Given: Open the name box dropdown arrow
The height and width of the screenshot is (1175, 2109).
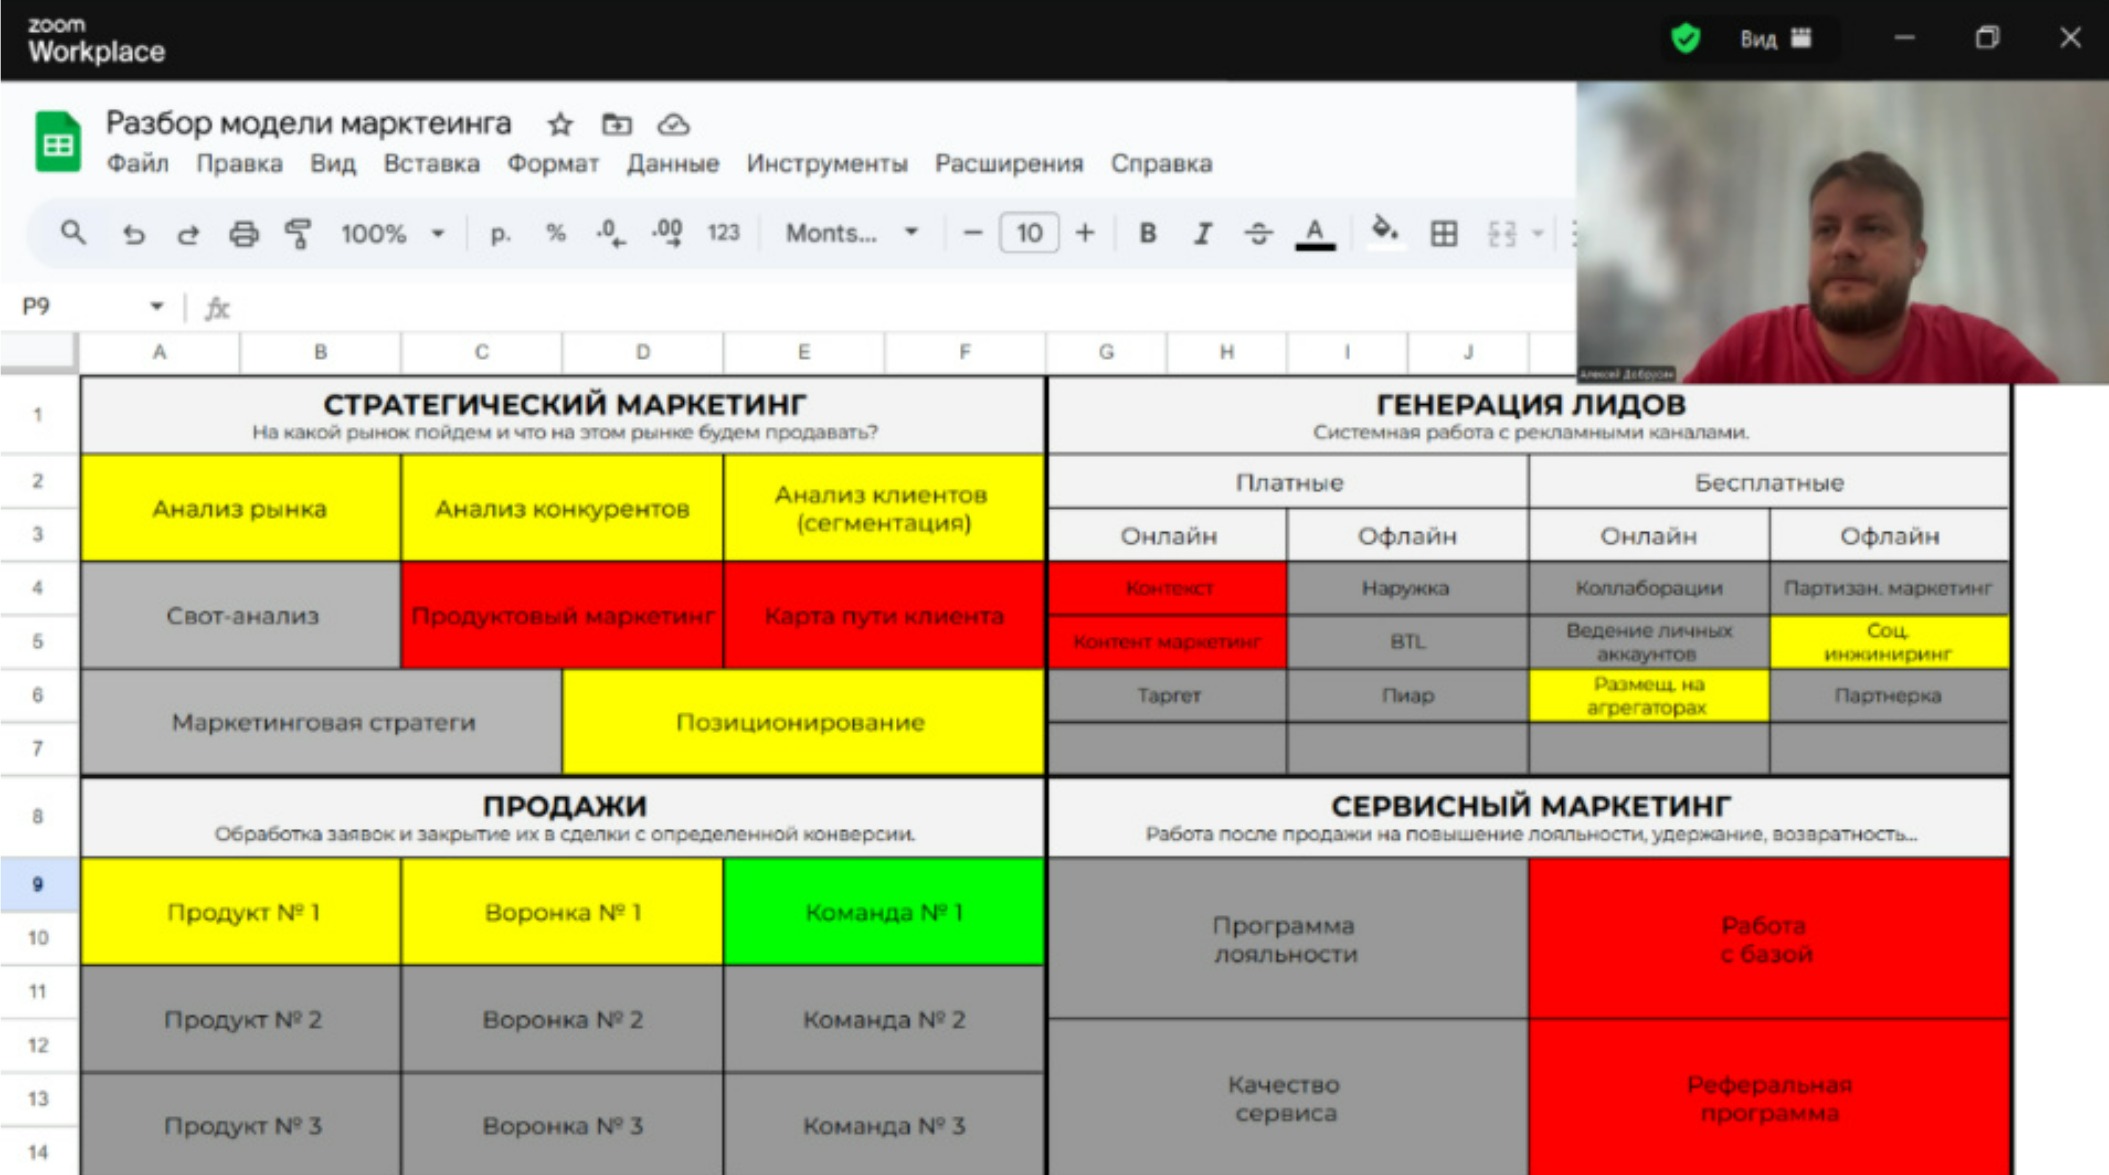Looking at the screenshot, I should (156, 306).
